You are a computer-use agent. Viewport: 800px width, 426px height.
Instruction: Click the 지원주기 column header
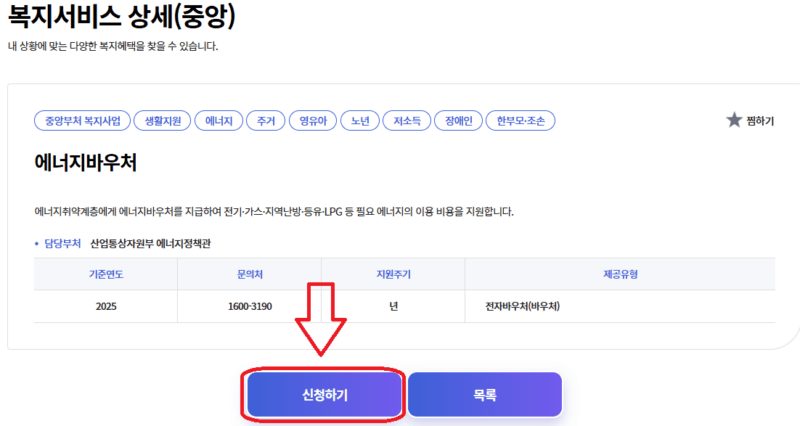click(393, 274)
